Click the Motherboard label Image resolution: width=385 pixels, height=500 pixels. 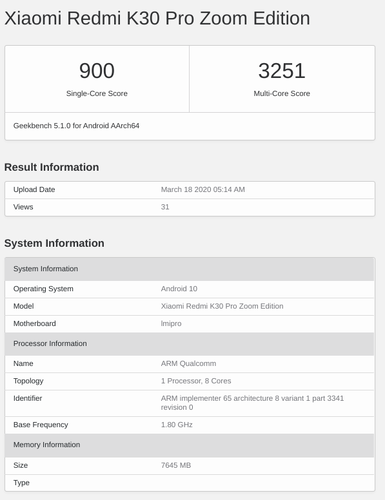pyautogui.click(x=35, y=323)
